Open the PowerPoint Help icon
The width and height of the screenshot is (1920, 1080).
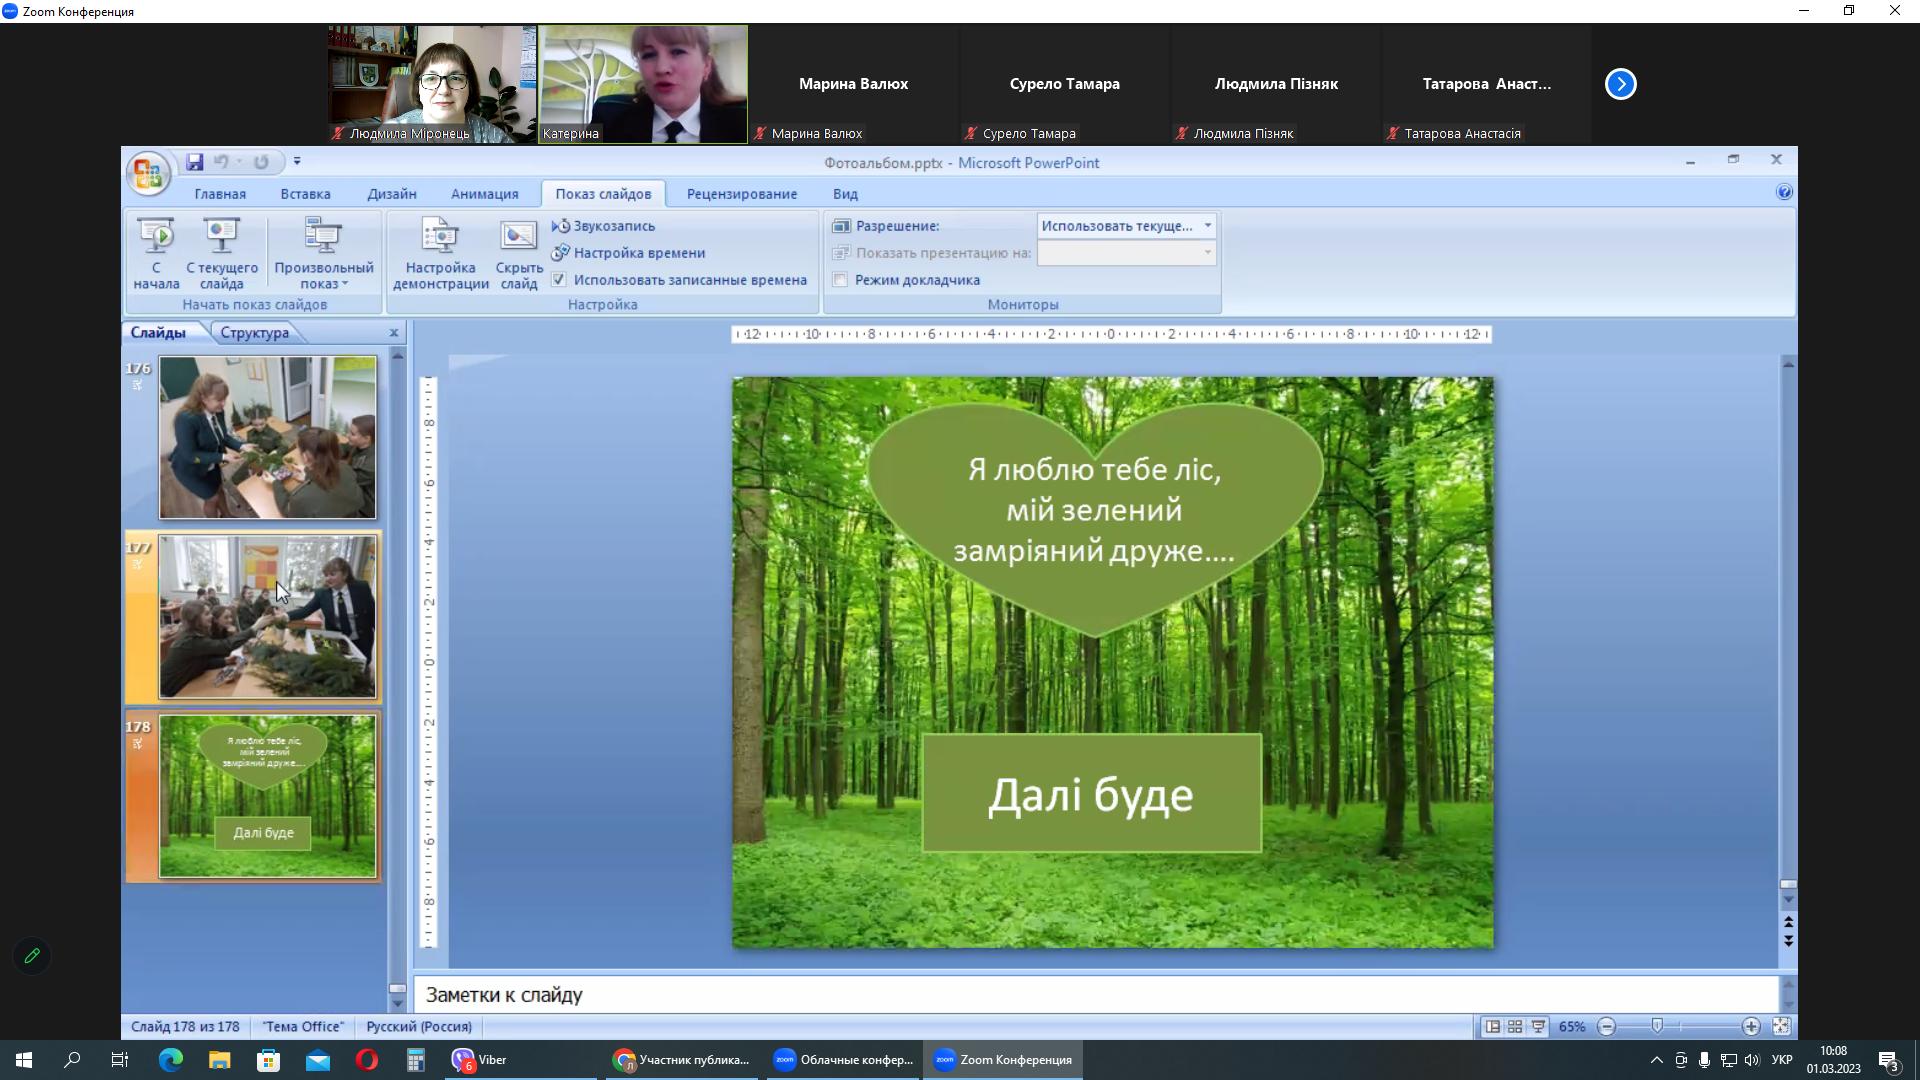pyautogui.click(x=1784, y=192)
